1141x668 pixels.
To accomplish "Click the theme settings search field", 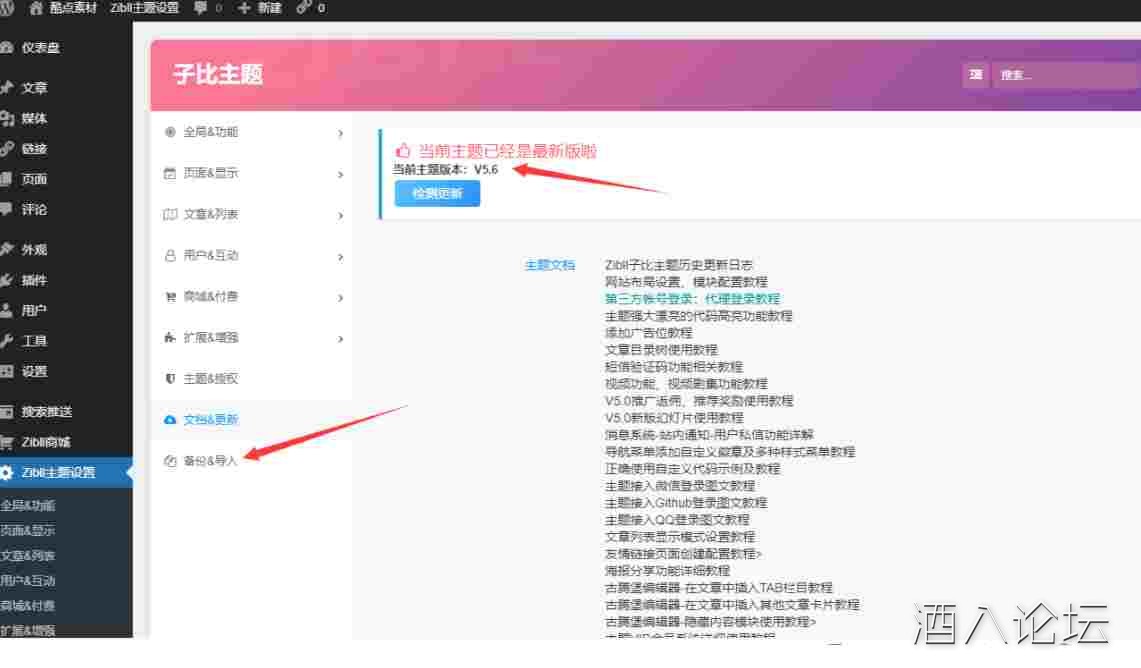I will tap(1065, 75).
